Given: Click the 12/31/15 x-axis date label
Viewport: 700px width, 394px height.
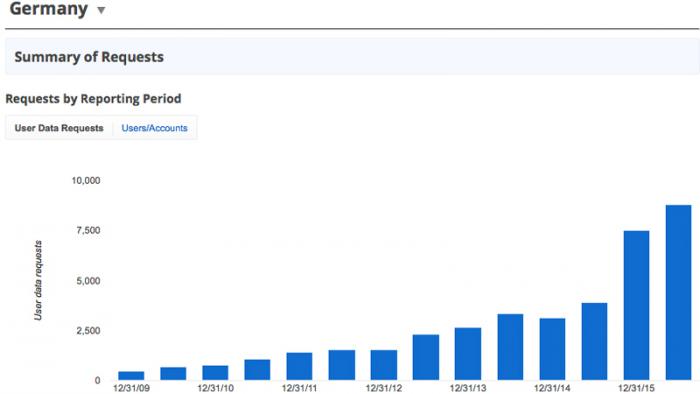Looking at the screenshot, I should [636, 388].
